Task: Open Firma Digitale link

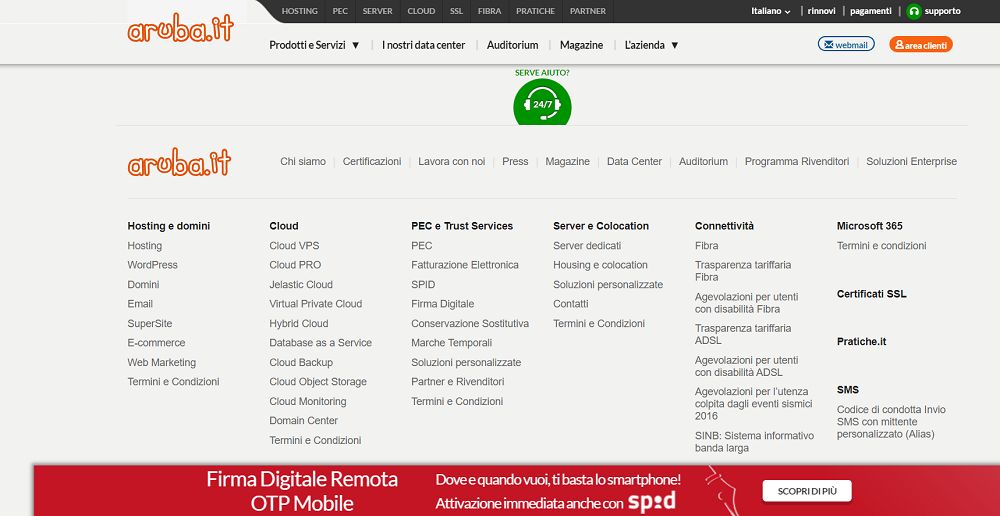Action: pyautogui.click(x=443, y=304)
